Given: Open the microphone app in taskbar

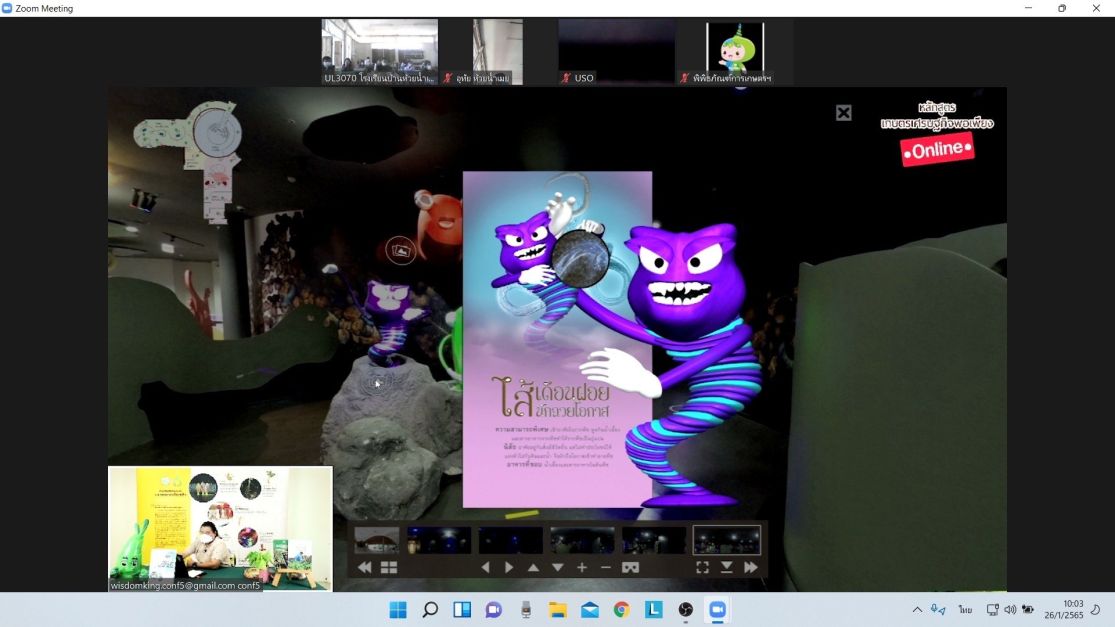Looking at the screenshot, I should tap(526, 610).
